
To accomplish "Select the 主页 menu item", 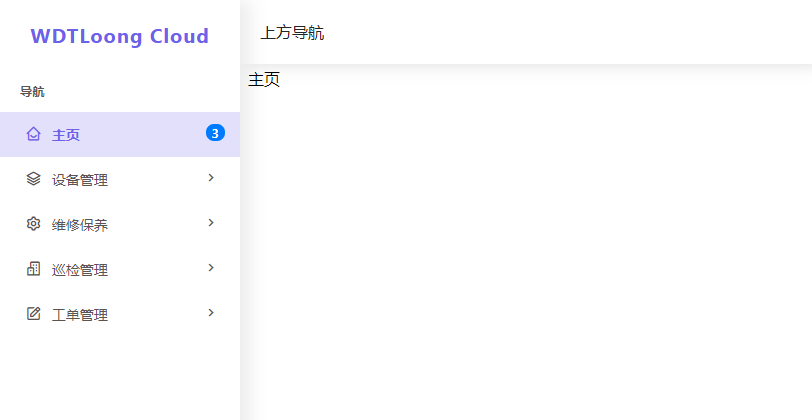I will pos(120,134).
